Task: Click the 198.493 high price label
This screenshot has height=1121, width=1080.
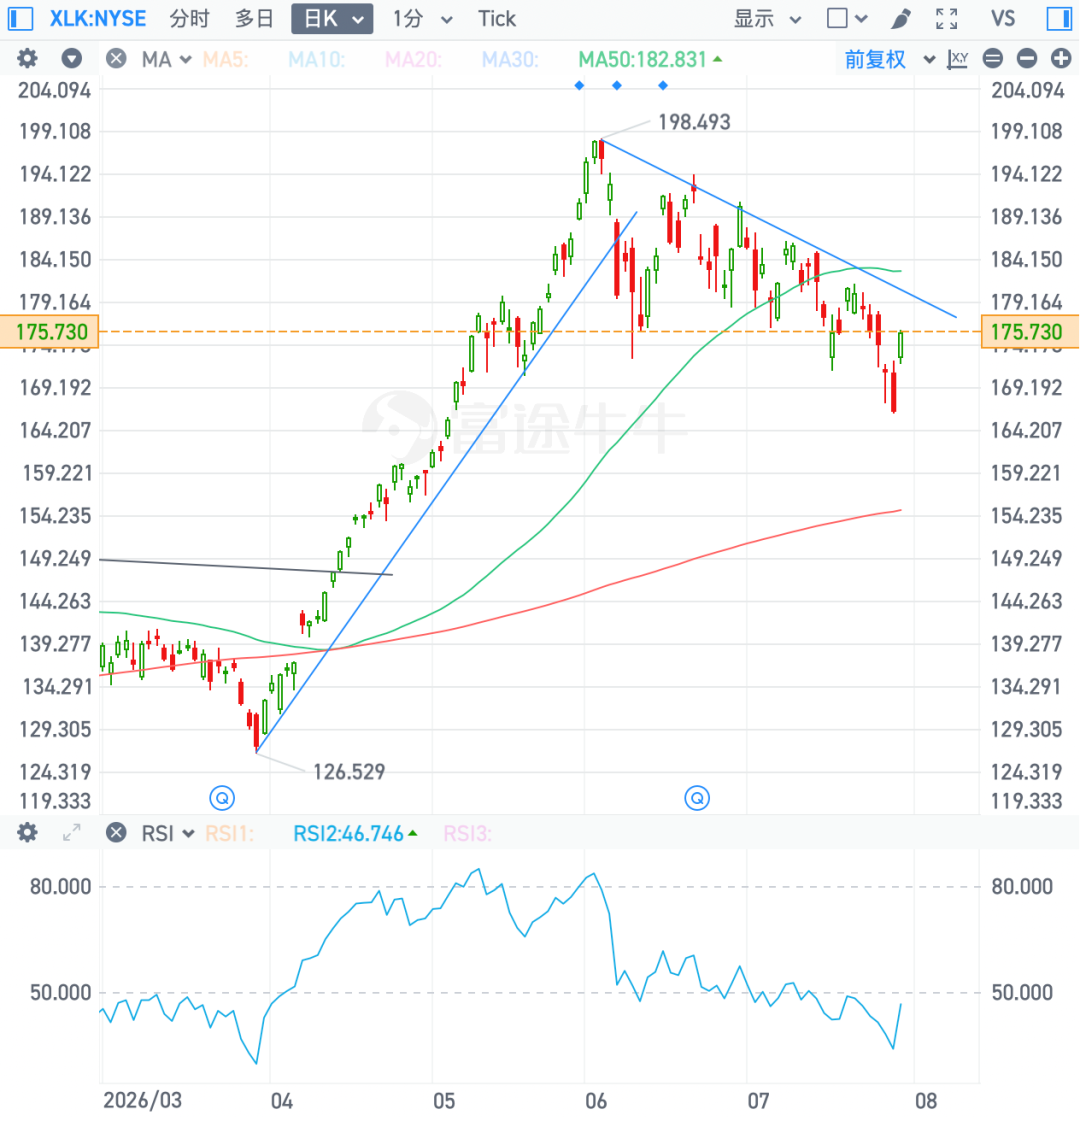Action: pyautogui.click(x=694, y=122)
